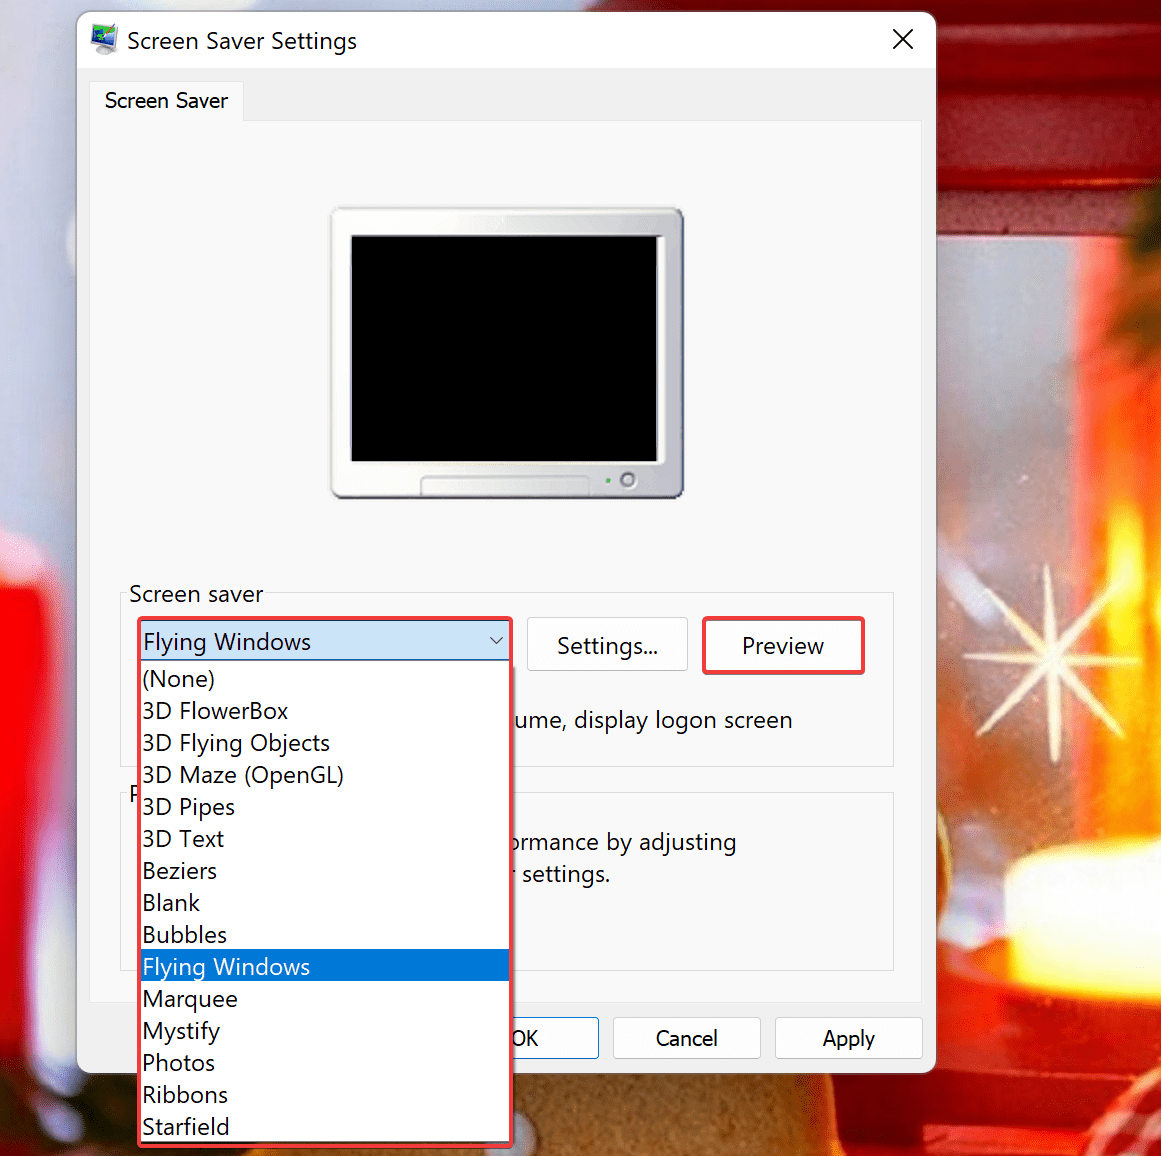Collapse the screen saver dropdown via its chevron
Screen dimensions: 1161x1156
click(x=495, y=640)
